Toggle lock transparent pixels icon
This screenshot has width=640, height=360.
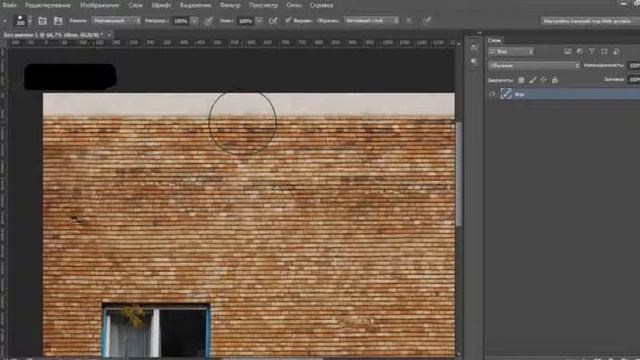tap(521, 80)
